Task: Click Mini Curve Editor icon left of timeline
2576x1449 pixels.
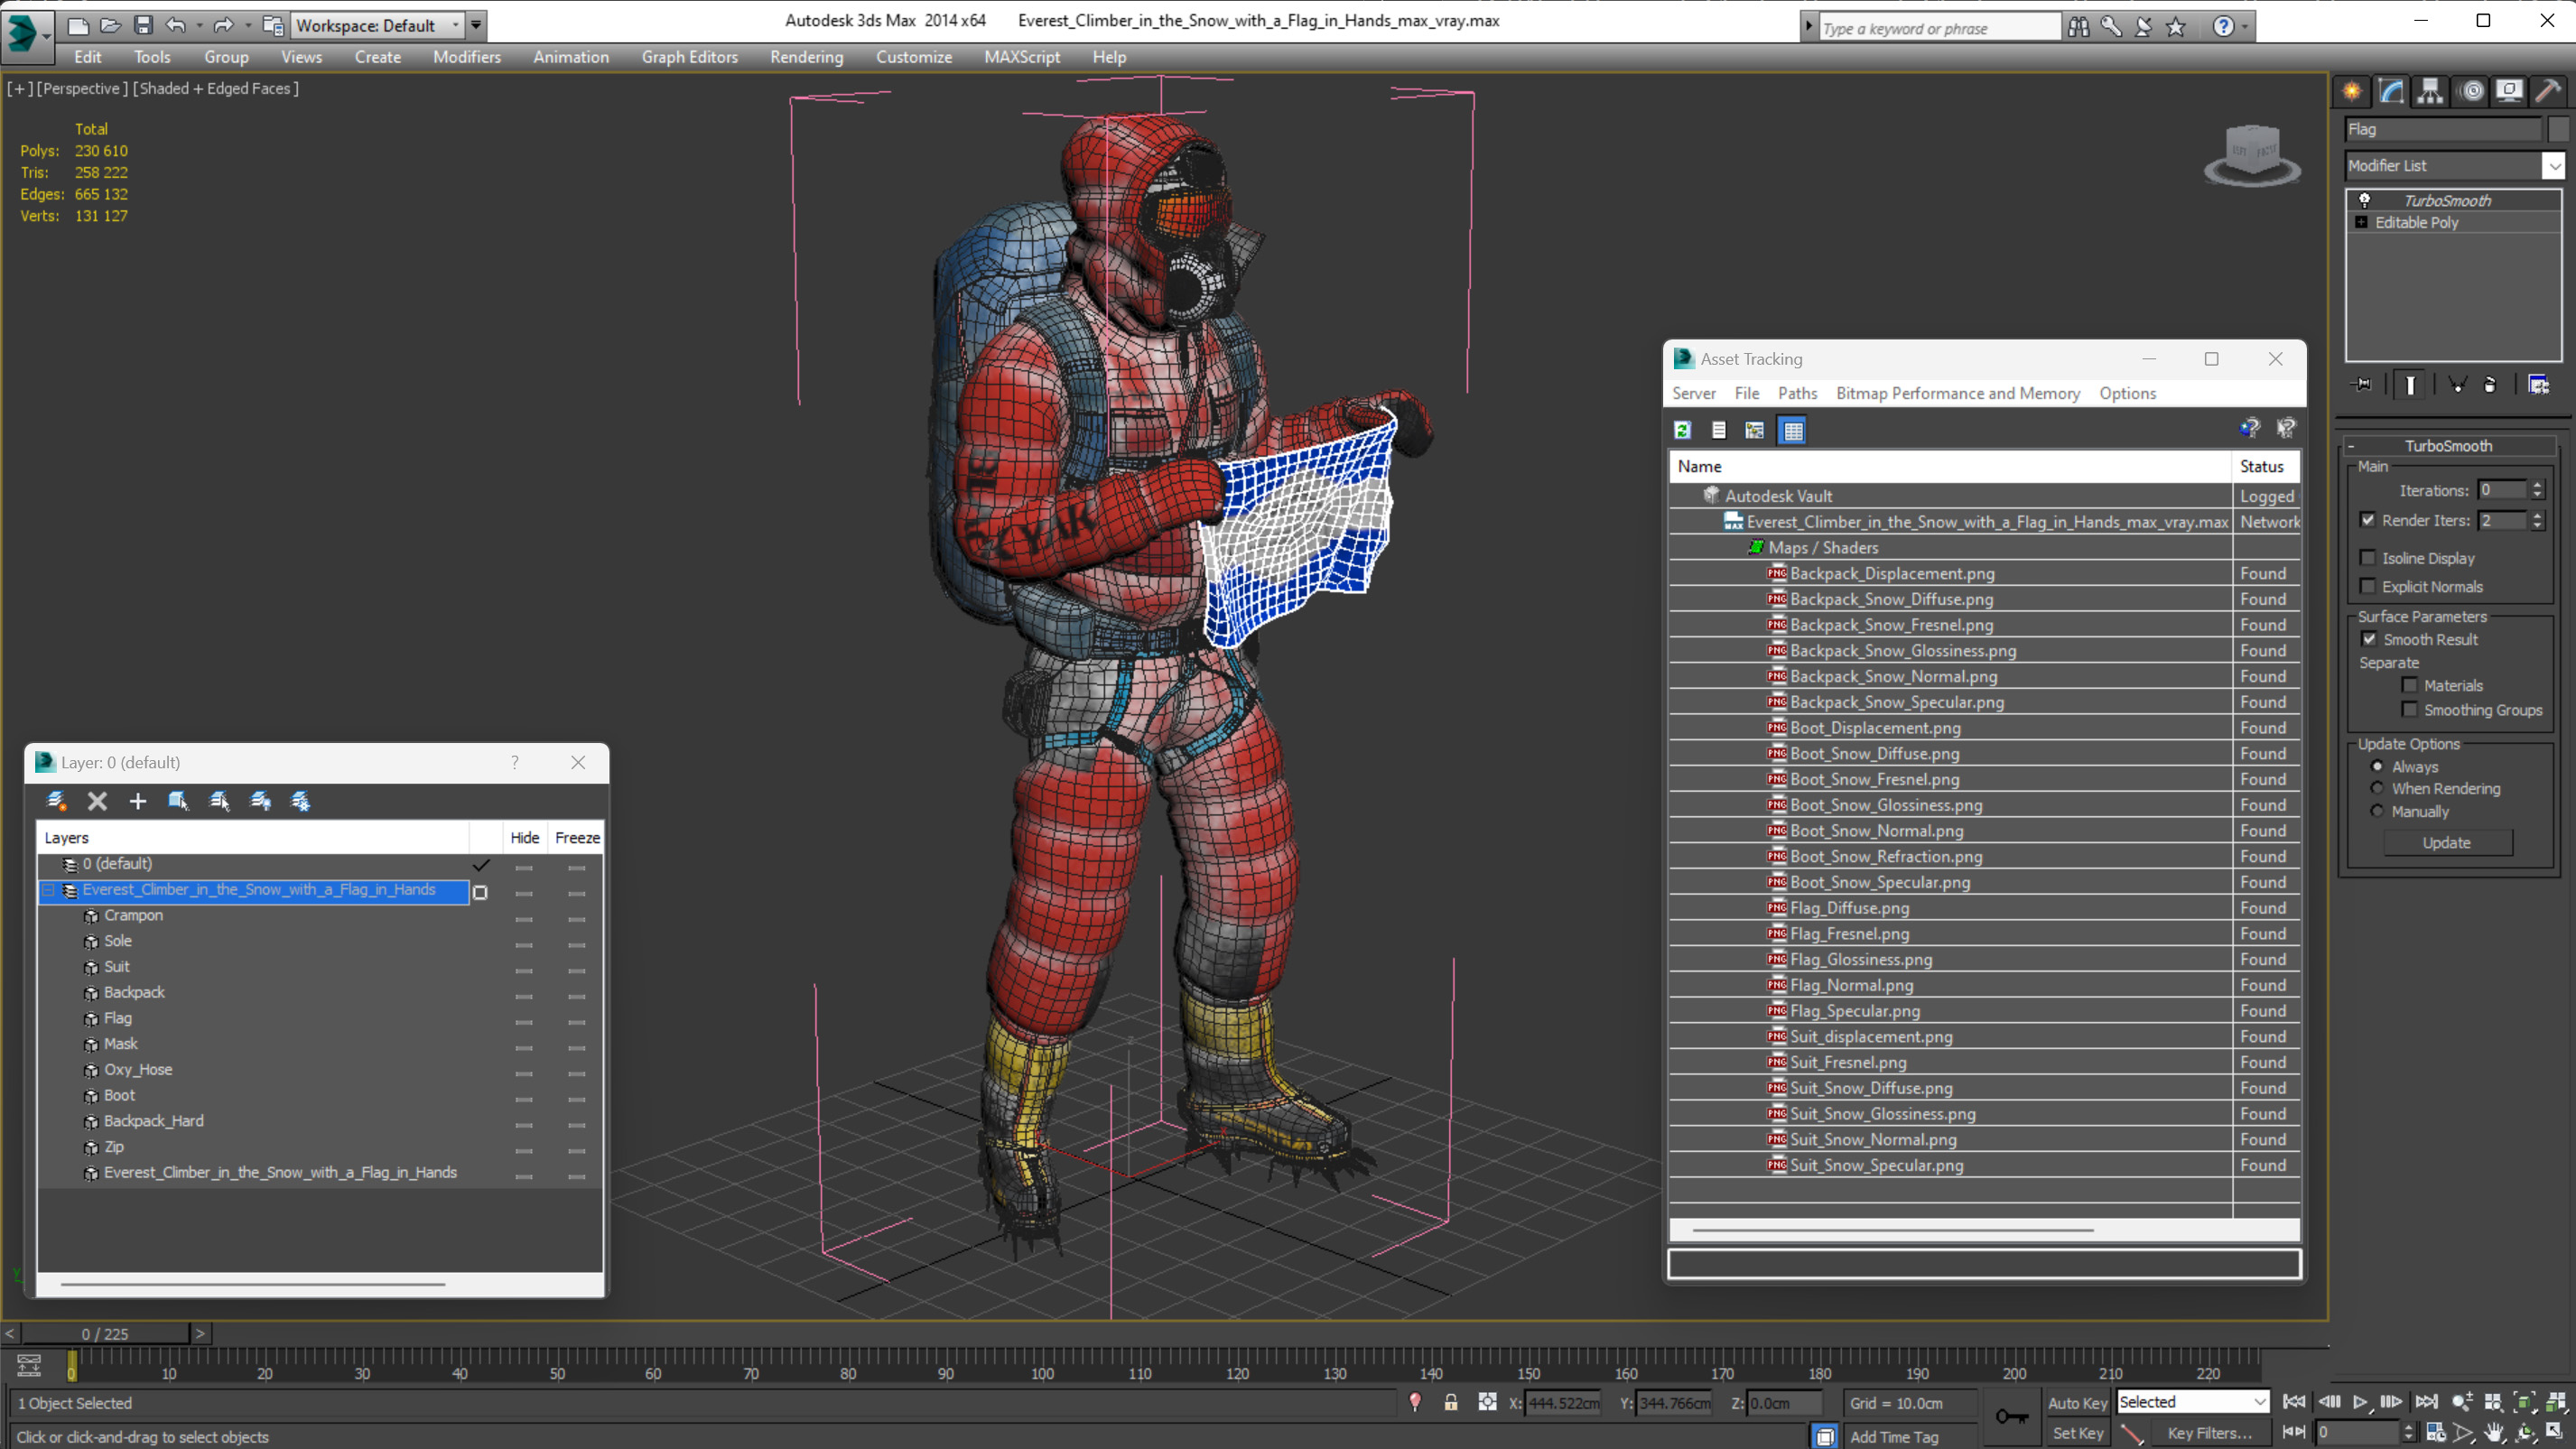Action: click(29, 1365)
